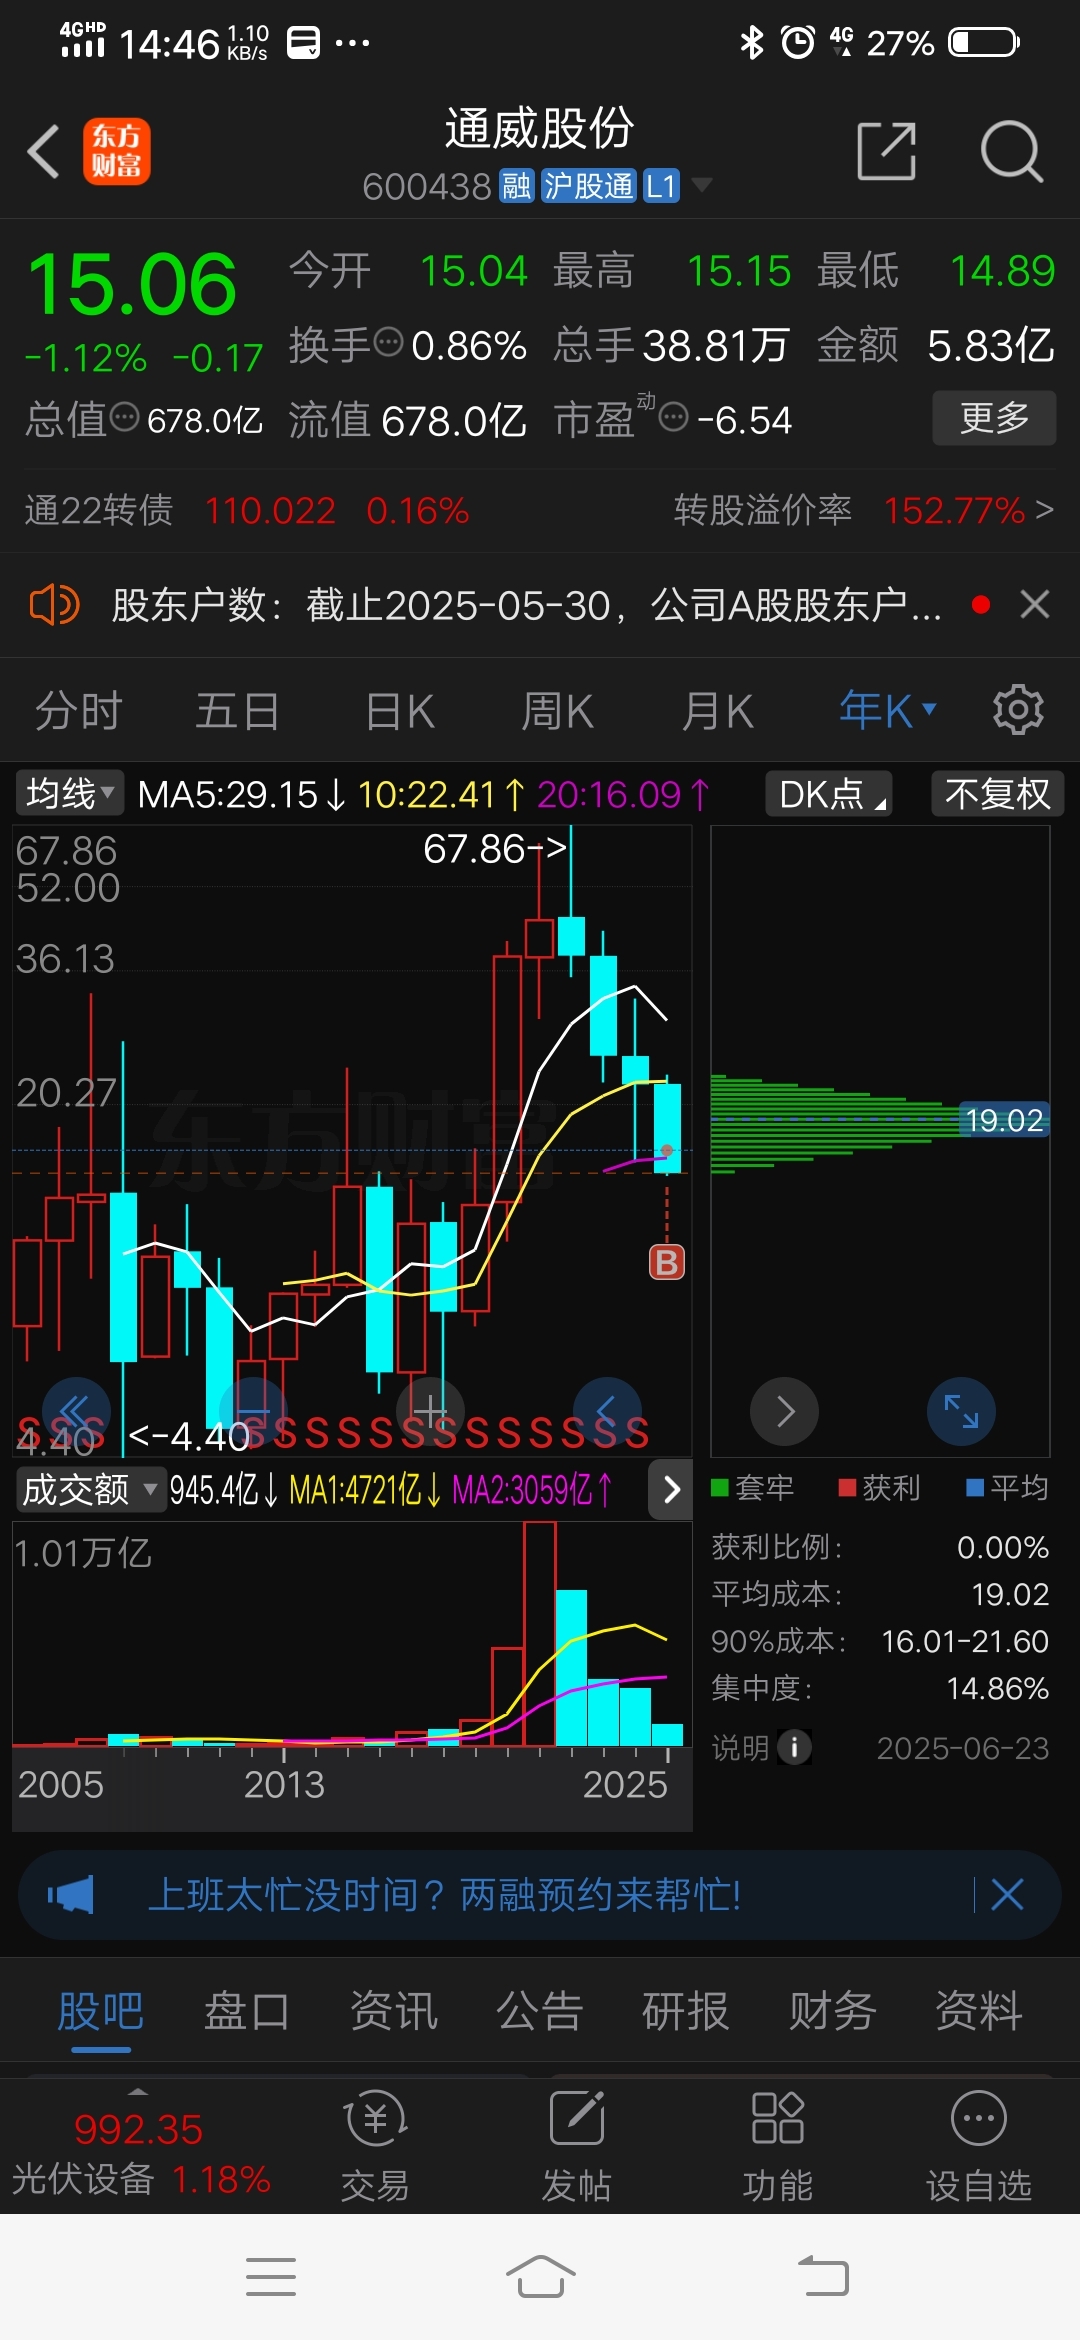
Task: Tap the 沪股通 badge
Action: point(589,186)
